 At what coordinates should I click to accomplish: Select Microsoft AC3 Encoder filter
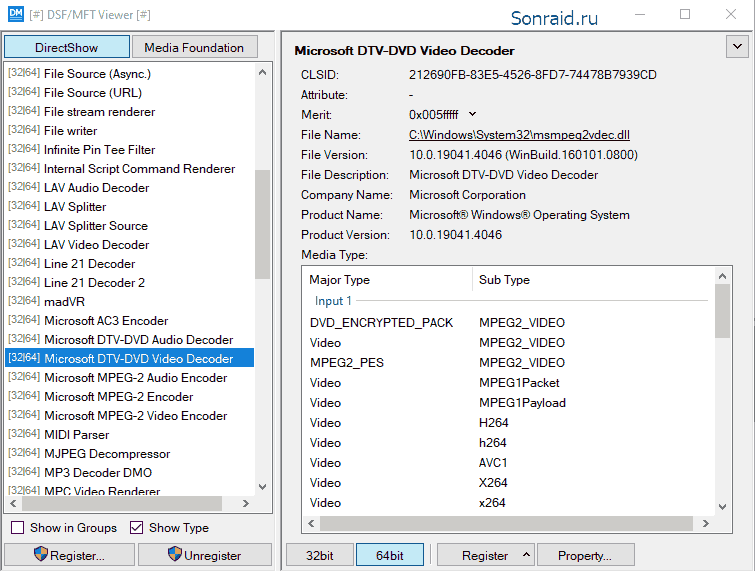click(x=130, y=321)
